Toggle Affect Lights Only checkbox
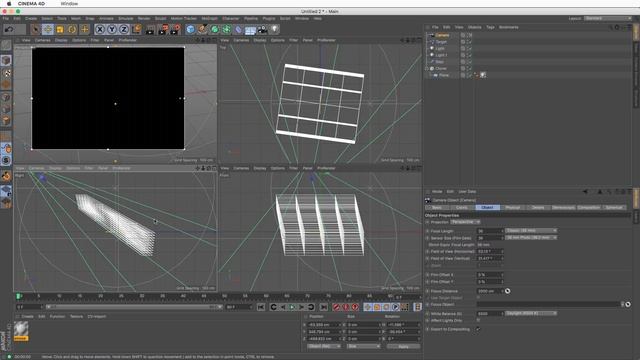 coord(478,320)
